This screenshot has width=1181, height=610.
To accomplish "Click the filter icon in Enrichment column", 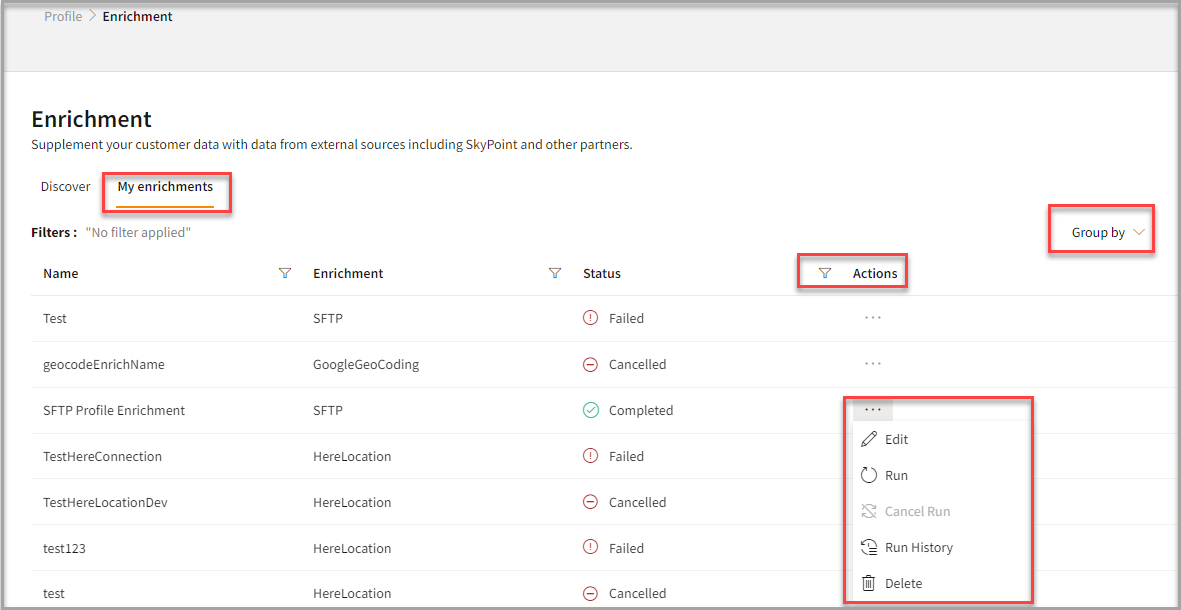I will [x=555, y=273].
